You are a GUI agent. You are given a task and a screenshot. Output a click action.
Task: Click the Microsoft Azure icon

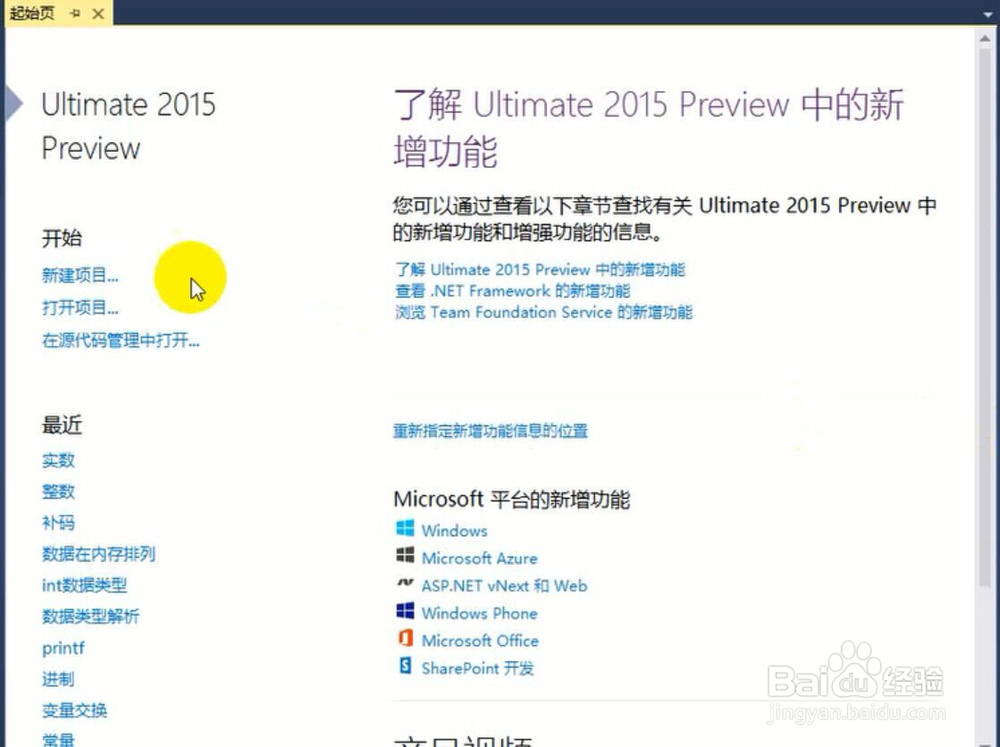coord(405,556)
